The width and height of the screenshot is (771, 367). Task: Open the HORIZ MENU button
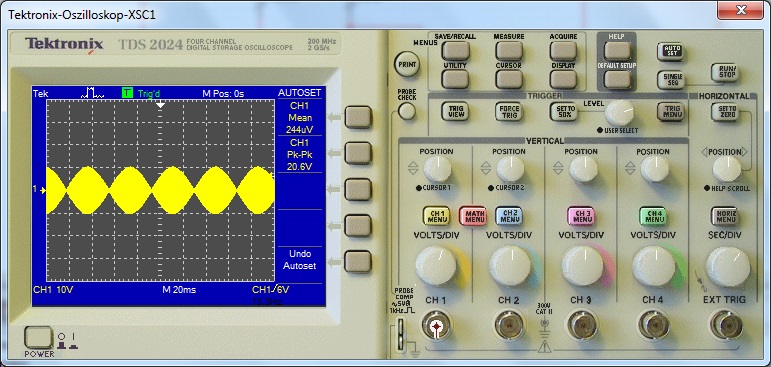(724, 216)
